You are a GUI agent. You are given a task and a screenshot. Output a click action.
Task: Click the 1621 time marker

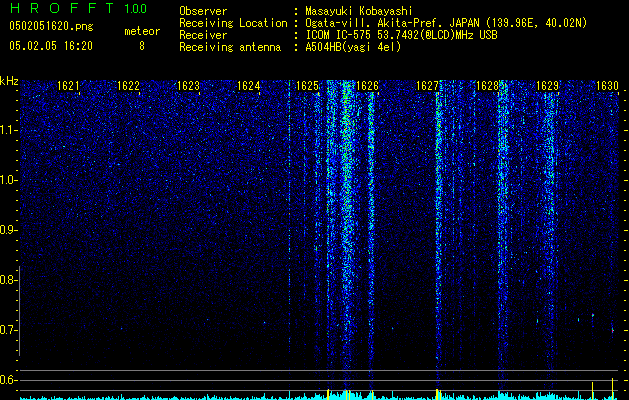(x=68, y=86)
